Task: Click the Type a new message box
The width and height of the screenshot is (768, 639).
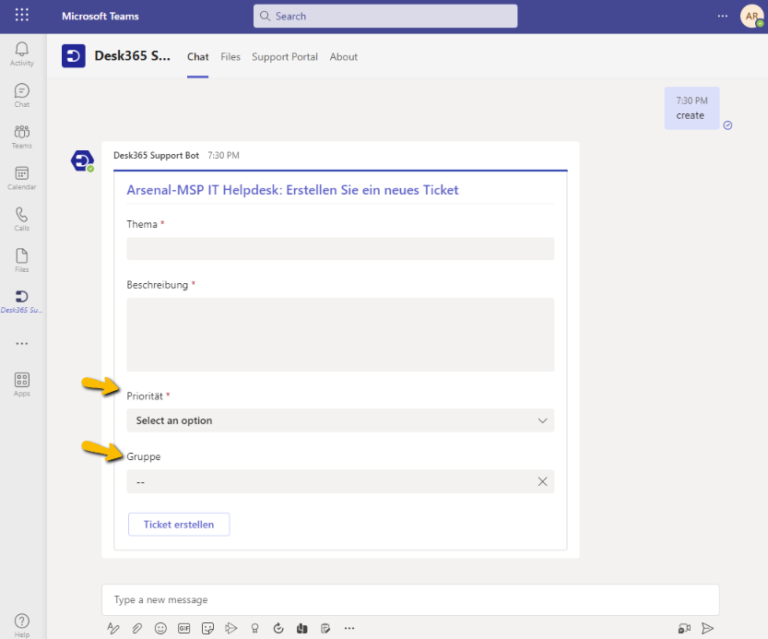Action: tap(410, 599)
